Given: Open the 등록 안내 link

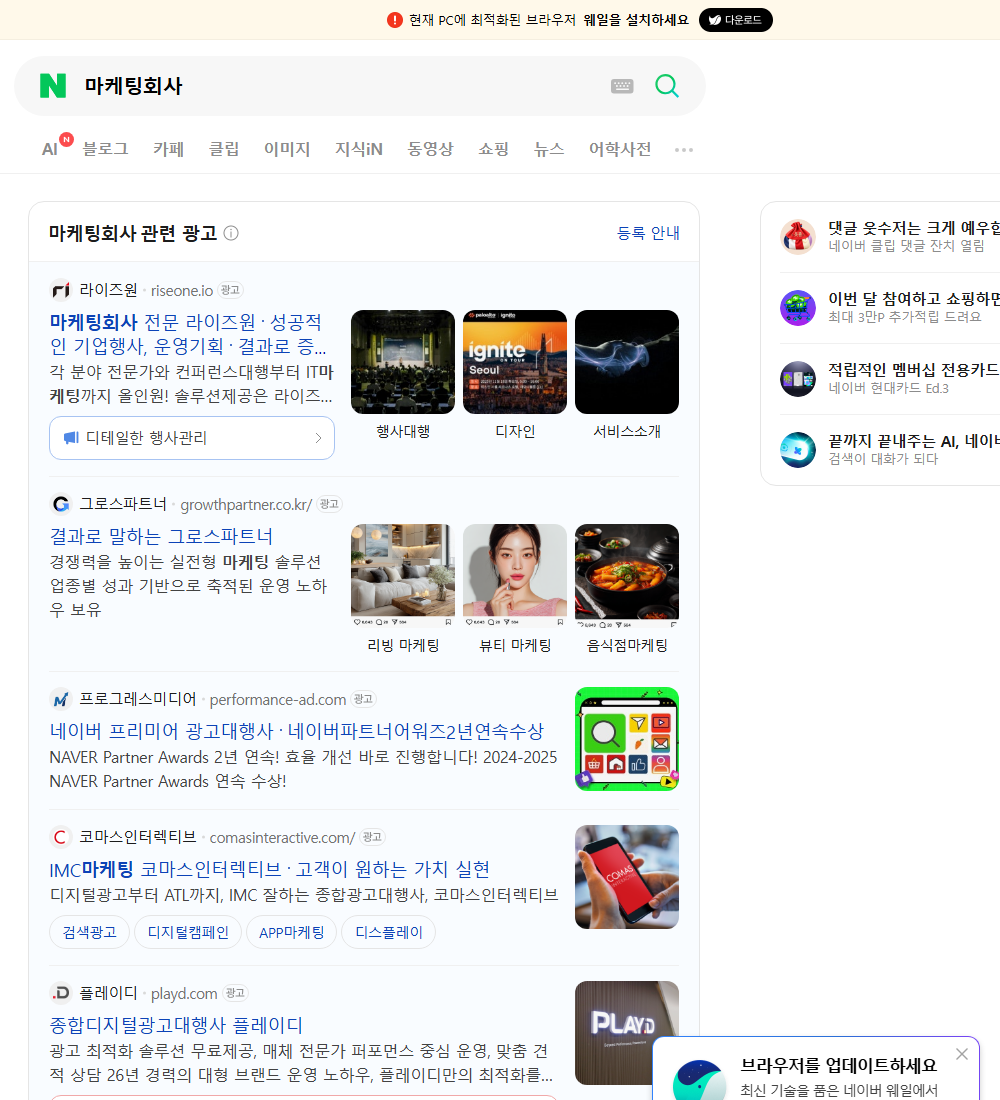Looking at the screenshot, I should pyautogui.click(x=648, y=233).
